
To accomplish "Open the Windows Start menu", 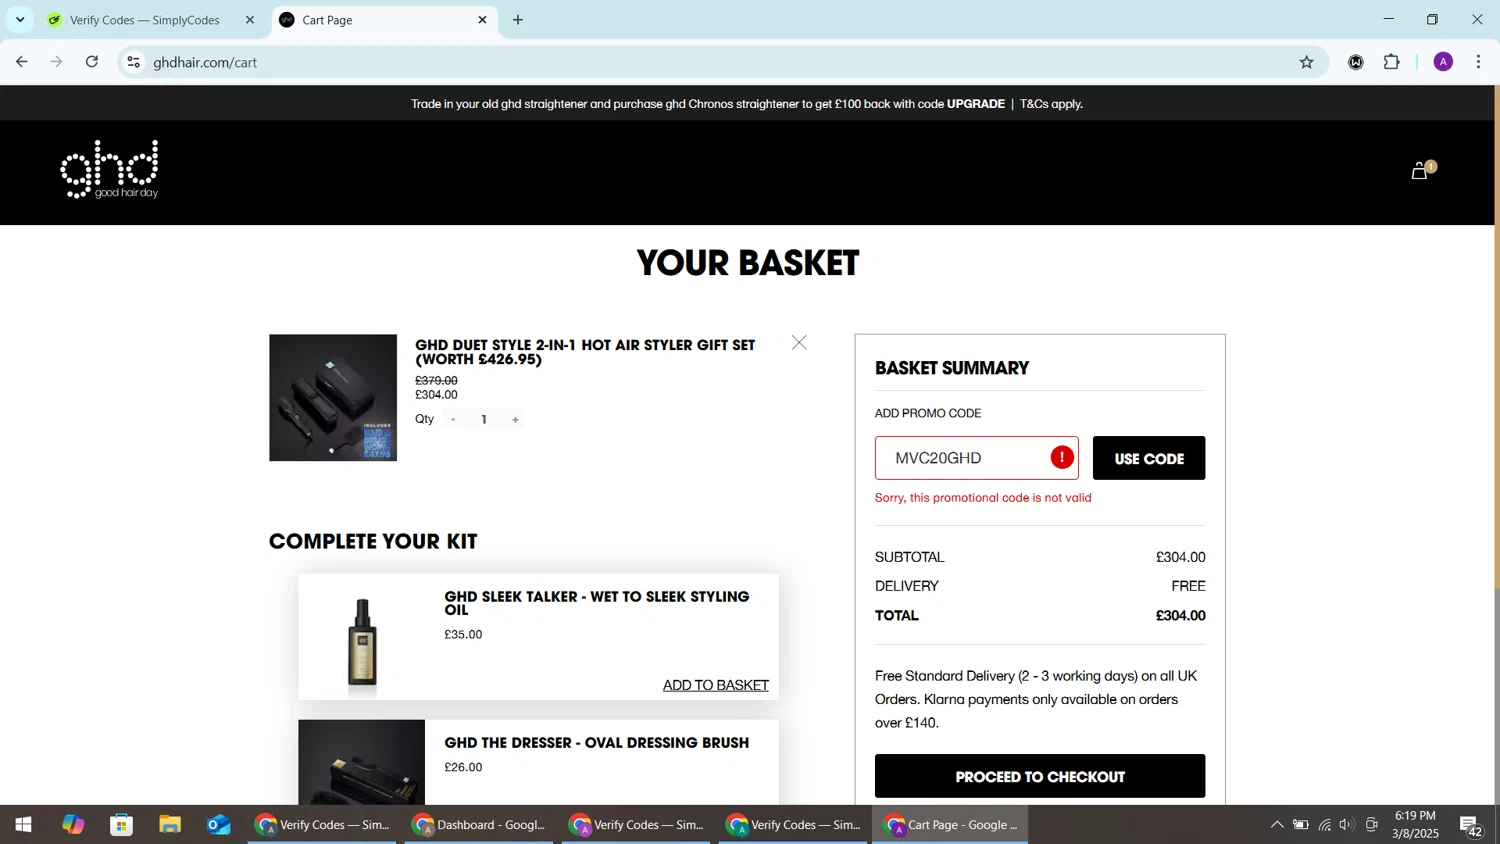I will click(x=24, y=825).
